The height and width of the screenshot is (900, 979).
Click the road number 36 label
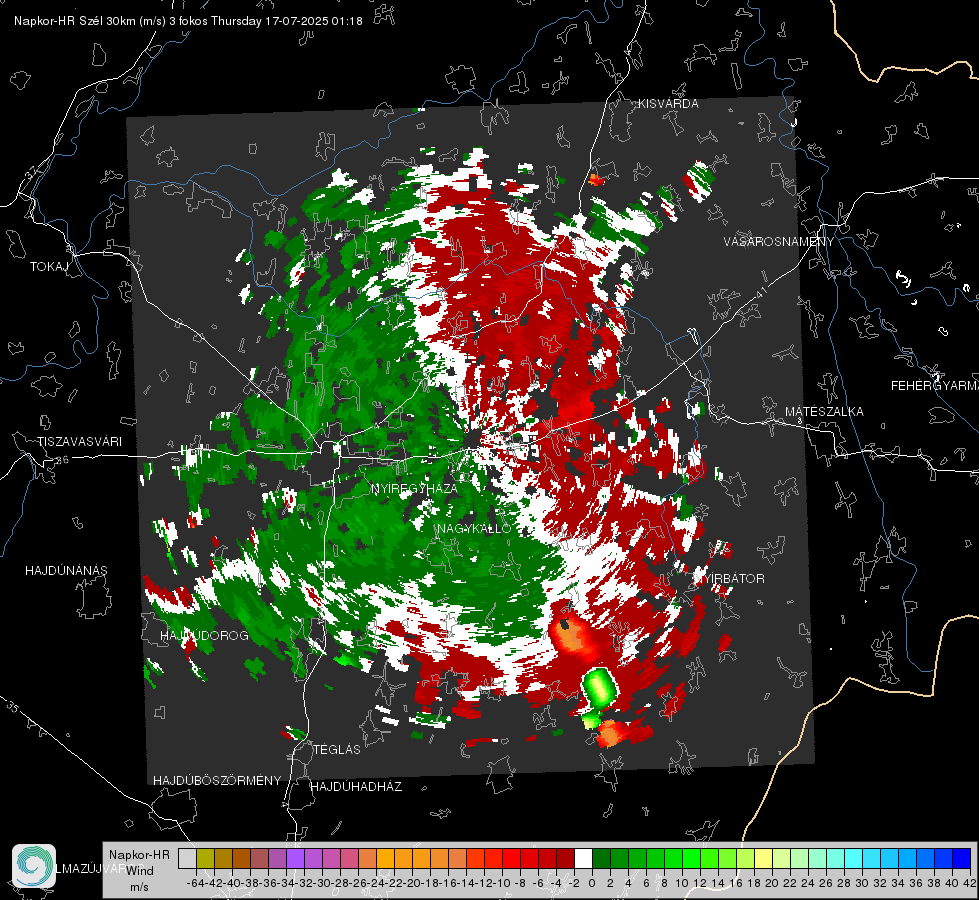[x=62, y=460]
